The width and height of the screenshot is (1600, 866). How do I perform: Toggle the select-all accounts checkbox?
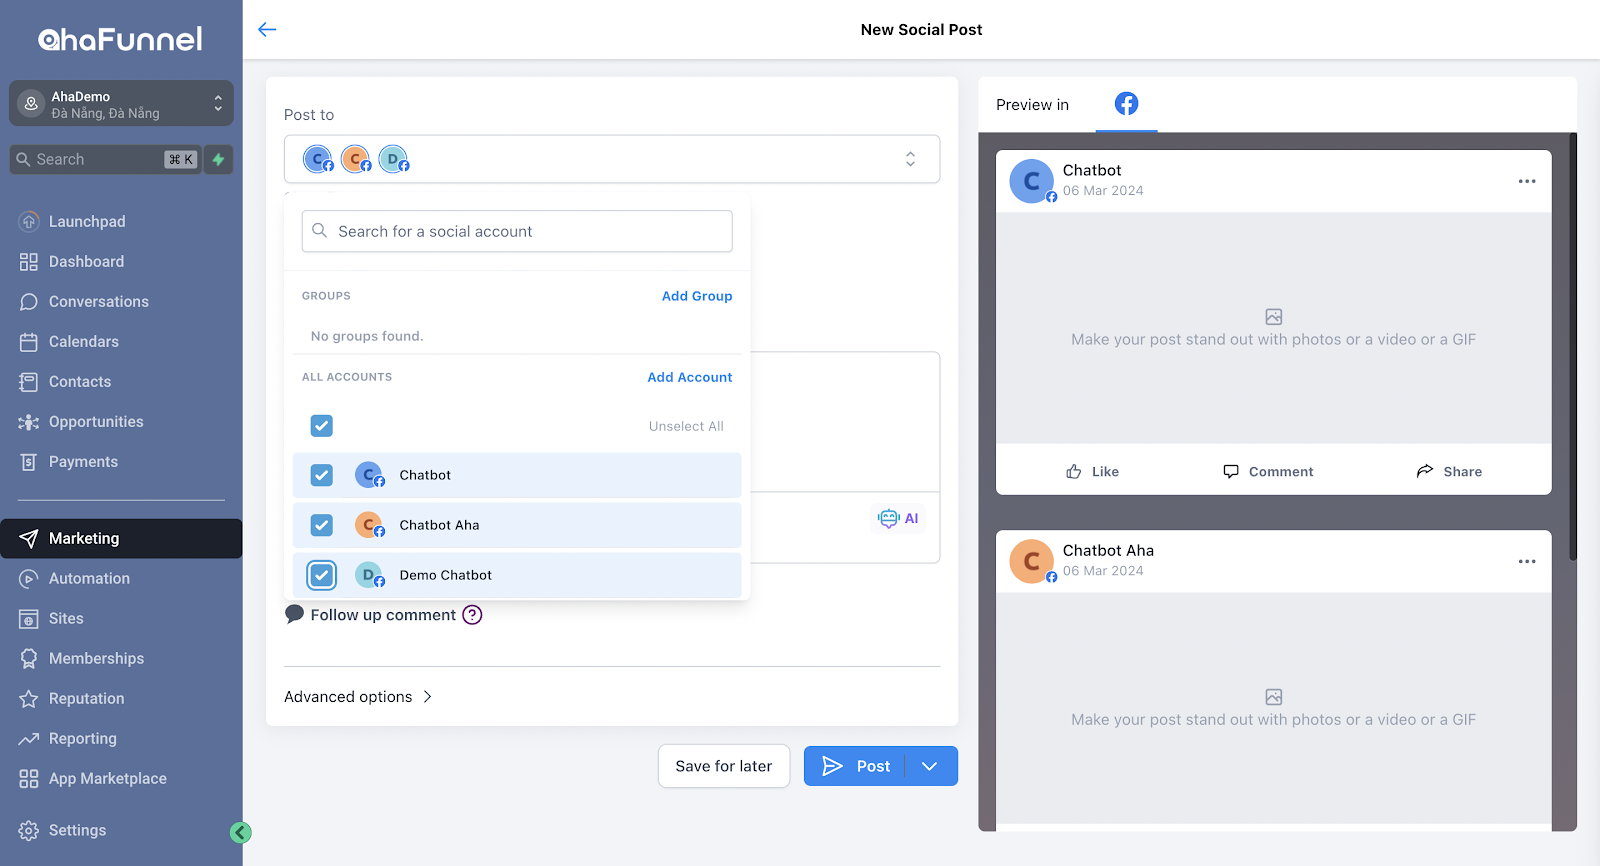(321, 426)
